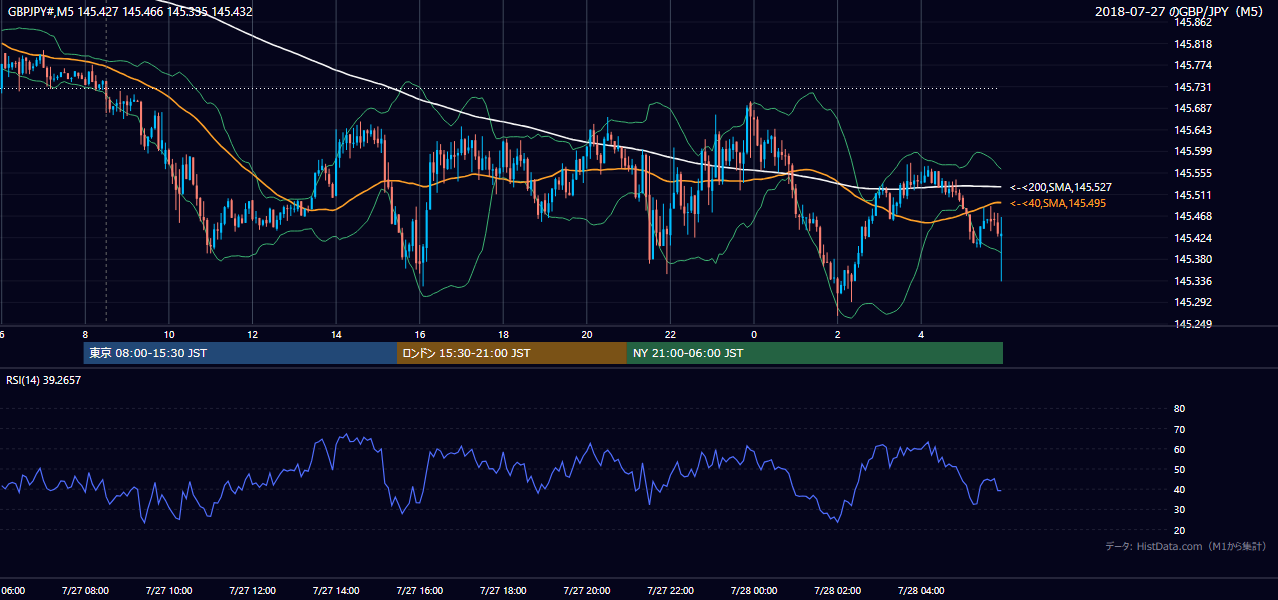
Task: Click the 7/28 02:00 time label
Action: [x=837, y=590]
